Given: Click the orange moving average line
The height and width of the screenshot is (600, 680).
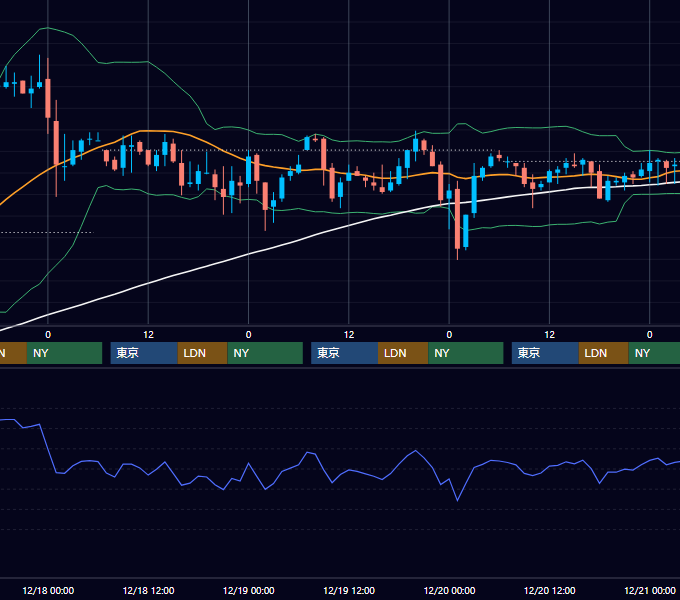Looking at the screenshot, I should (x=156, y=130).
